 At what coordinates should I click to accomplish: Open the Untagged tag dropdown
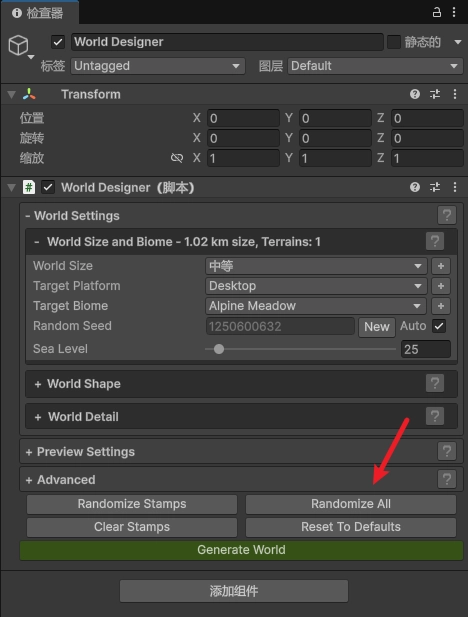tap(158, 66)
